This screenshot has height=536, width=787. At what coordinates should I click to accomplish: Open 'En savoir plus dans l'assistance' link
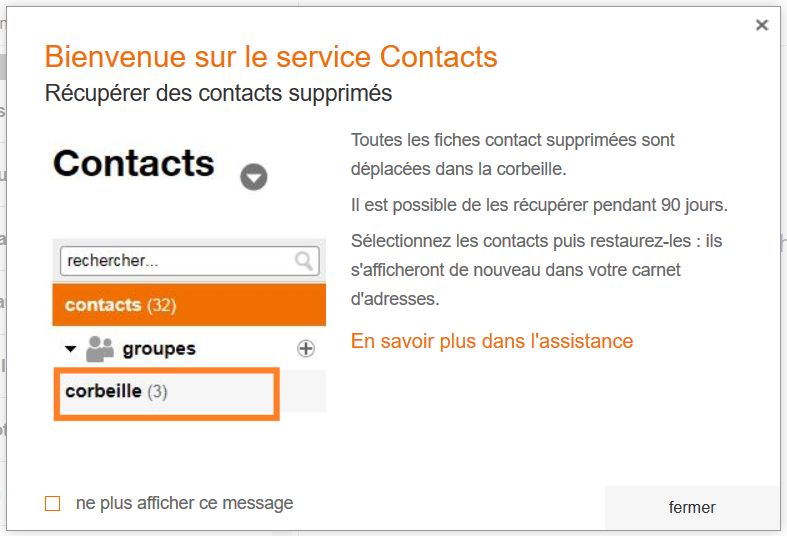[x=492, y=341]
